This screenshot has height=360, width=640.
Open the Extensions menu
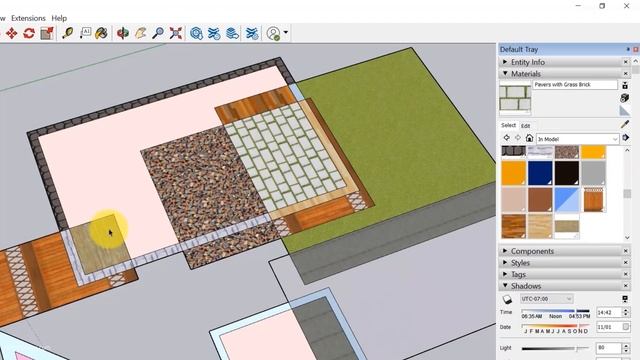tap(28, 18)
